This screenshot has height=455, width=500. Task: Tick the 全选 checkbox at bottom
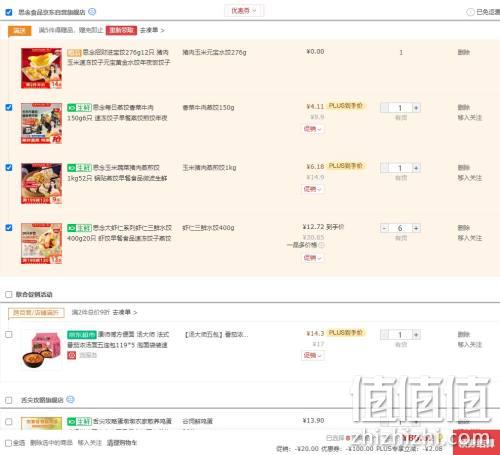point(9,443)
